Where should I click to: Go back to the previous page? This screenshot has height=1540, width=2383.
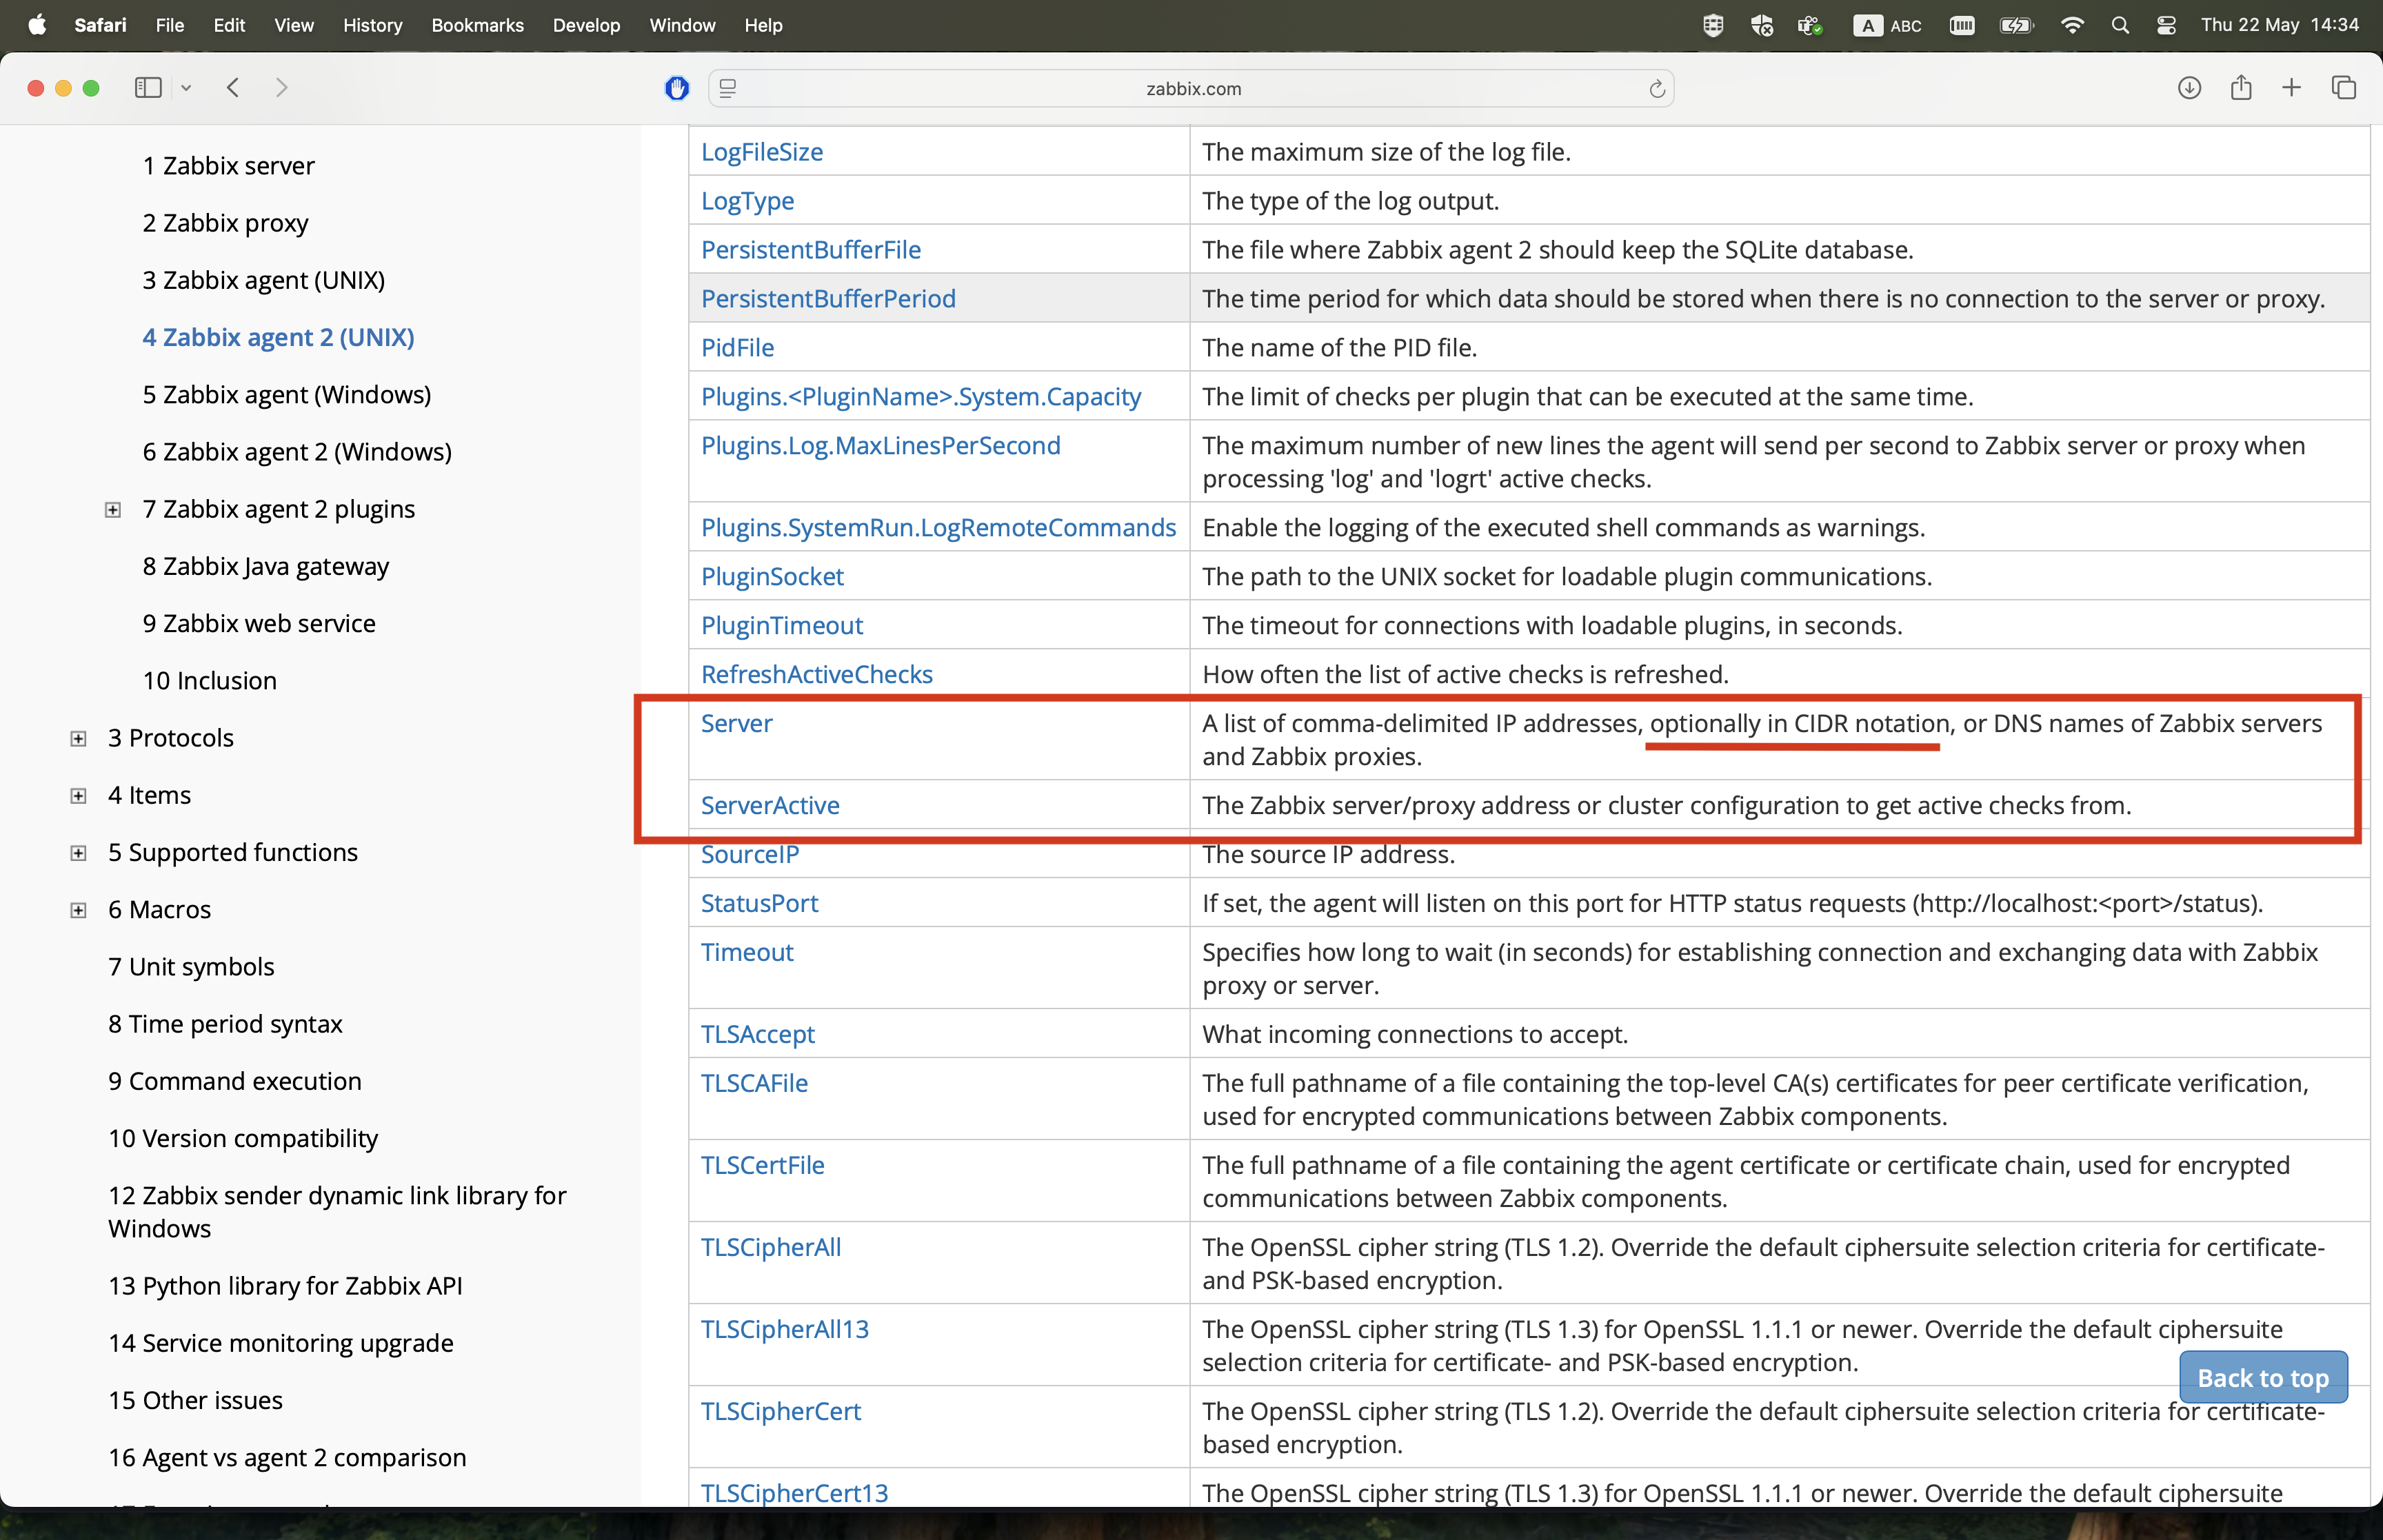pos(233,88)
